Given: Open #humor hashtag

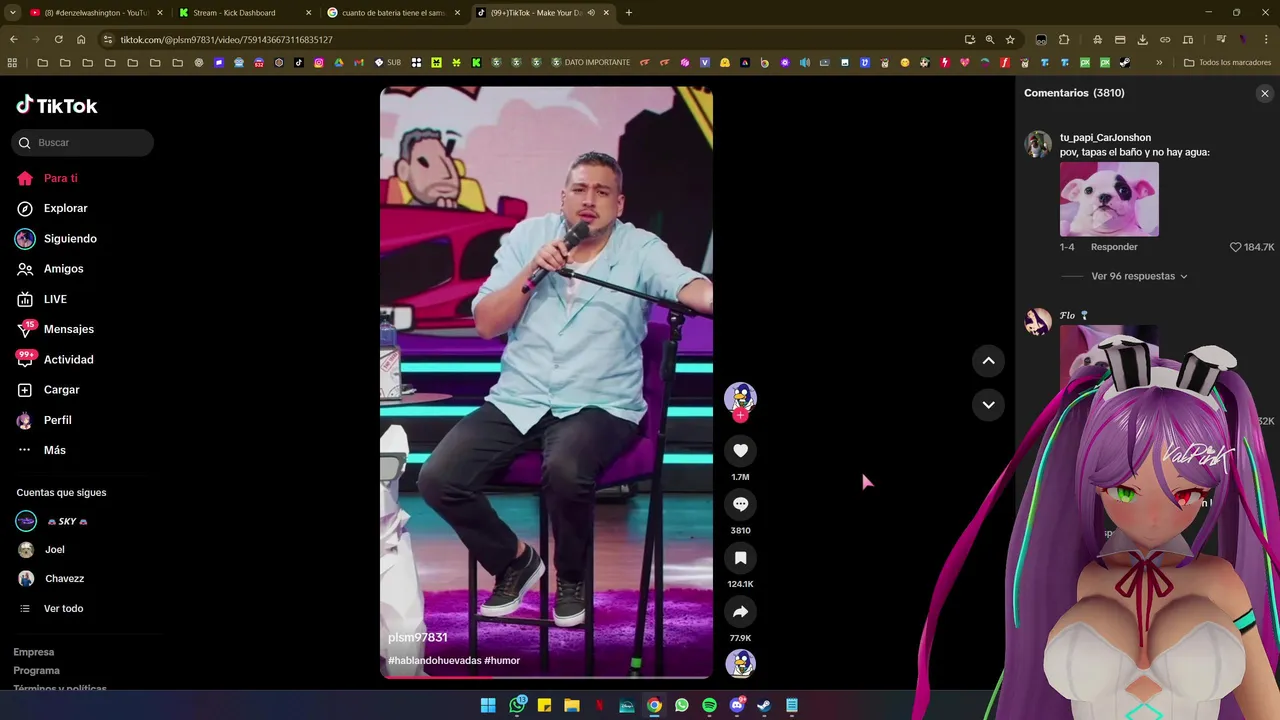Looking at the screenshot, I should pos(502,661).
